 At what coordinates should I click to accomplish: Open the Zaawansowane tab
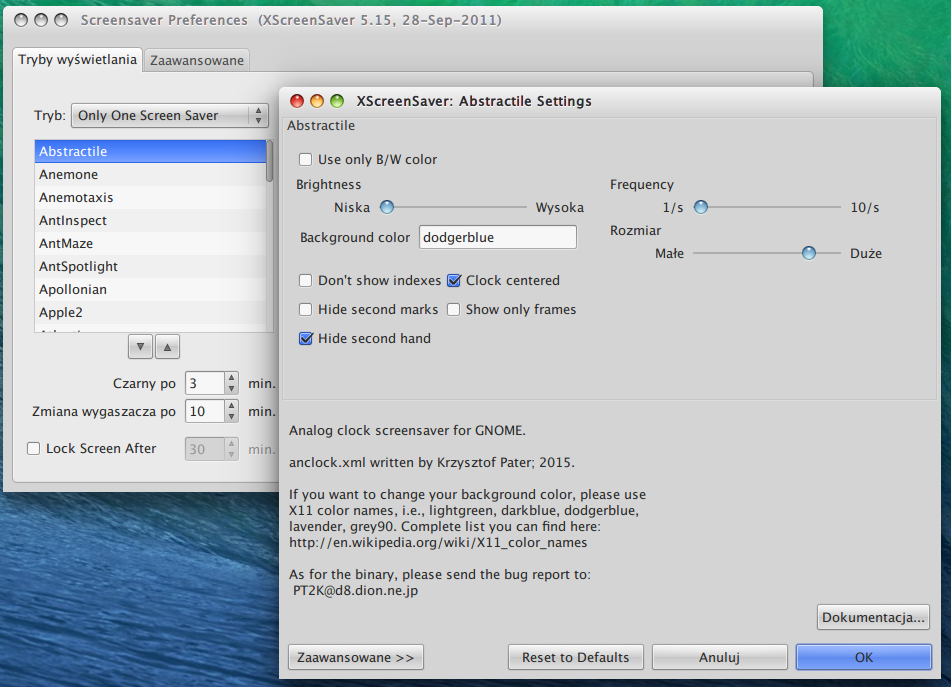(x=197, y=60)
